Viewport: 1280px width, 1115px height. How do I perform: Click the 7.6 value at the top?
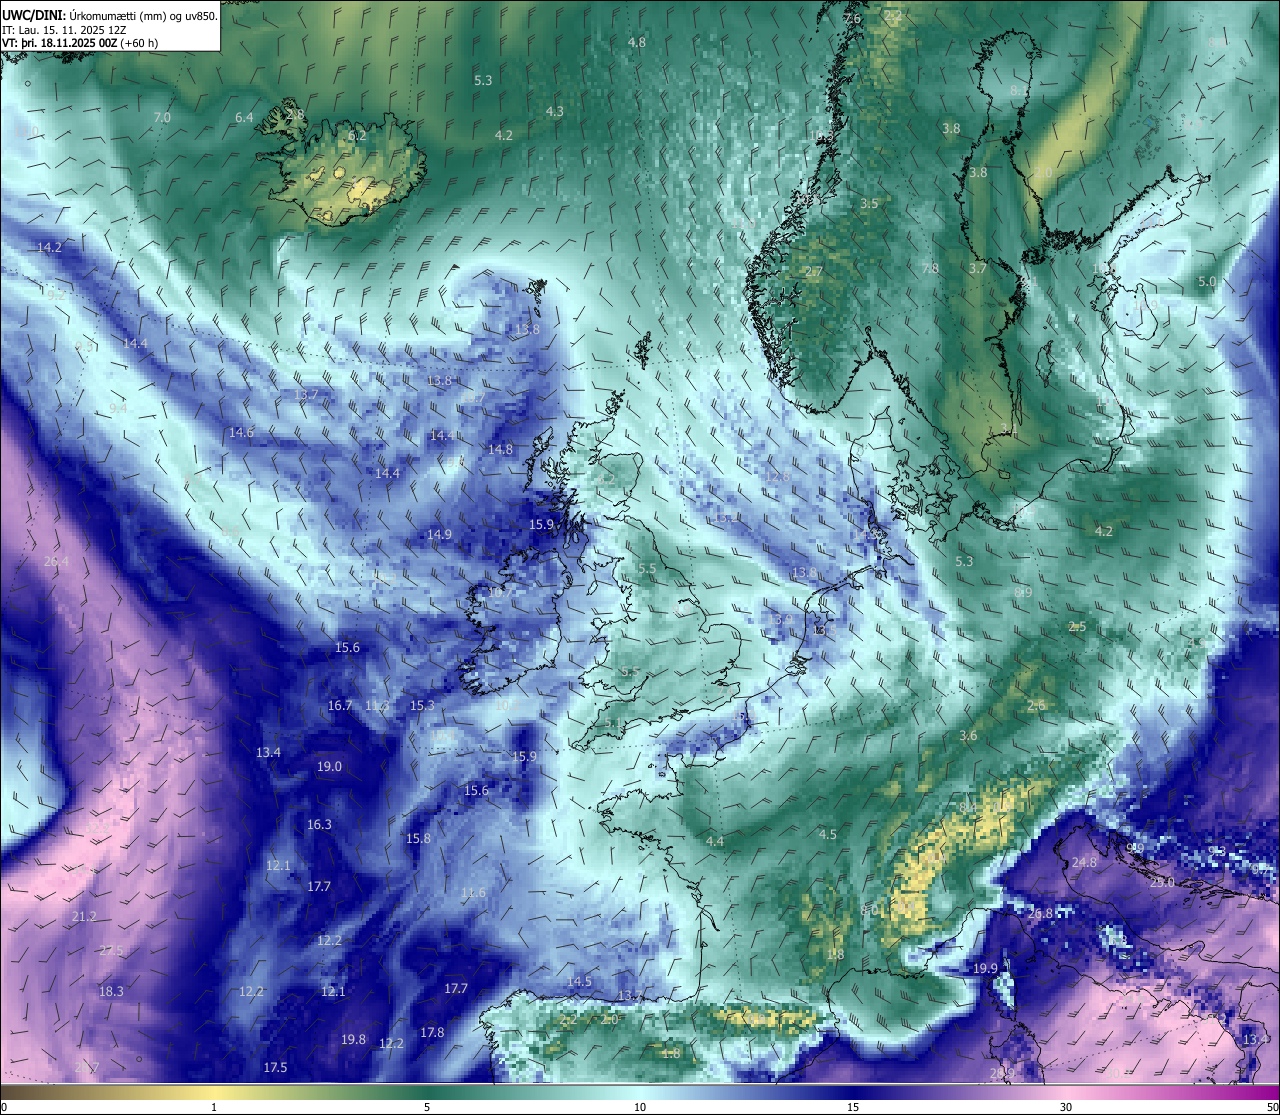[x=852, y=19]
